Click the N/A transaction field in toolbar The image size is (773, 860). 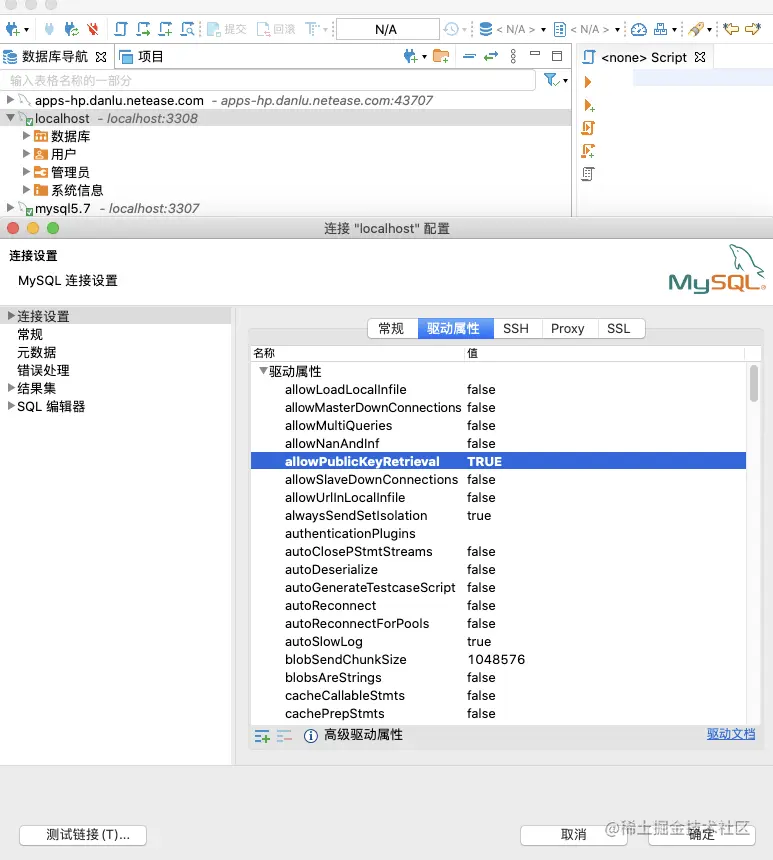[387, 29]
